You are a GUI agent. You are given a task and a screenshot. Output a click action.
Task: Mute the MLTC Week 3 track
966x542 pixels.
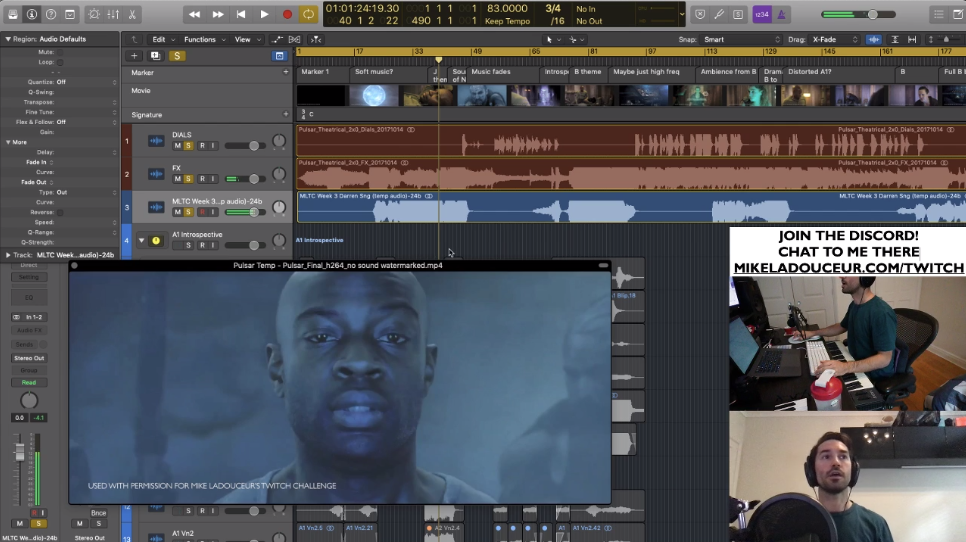(x=177, y=212)
